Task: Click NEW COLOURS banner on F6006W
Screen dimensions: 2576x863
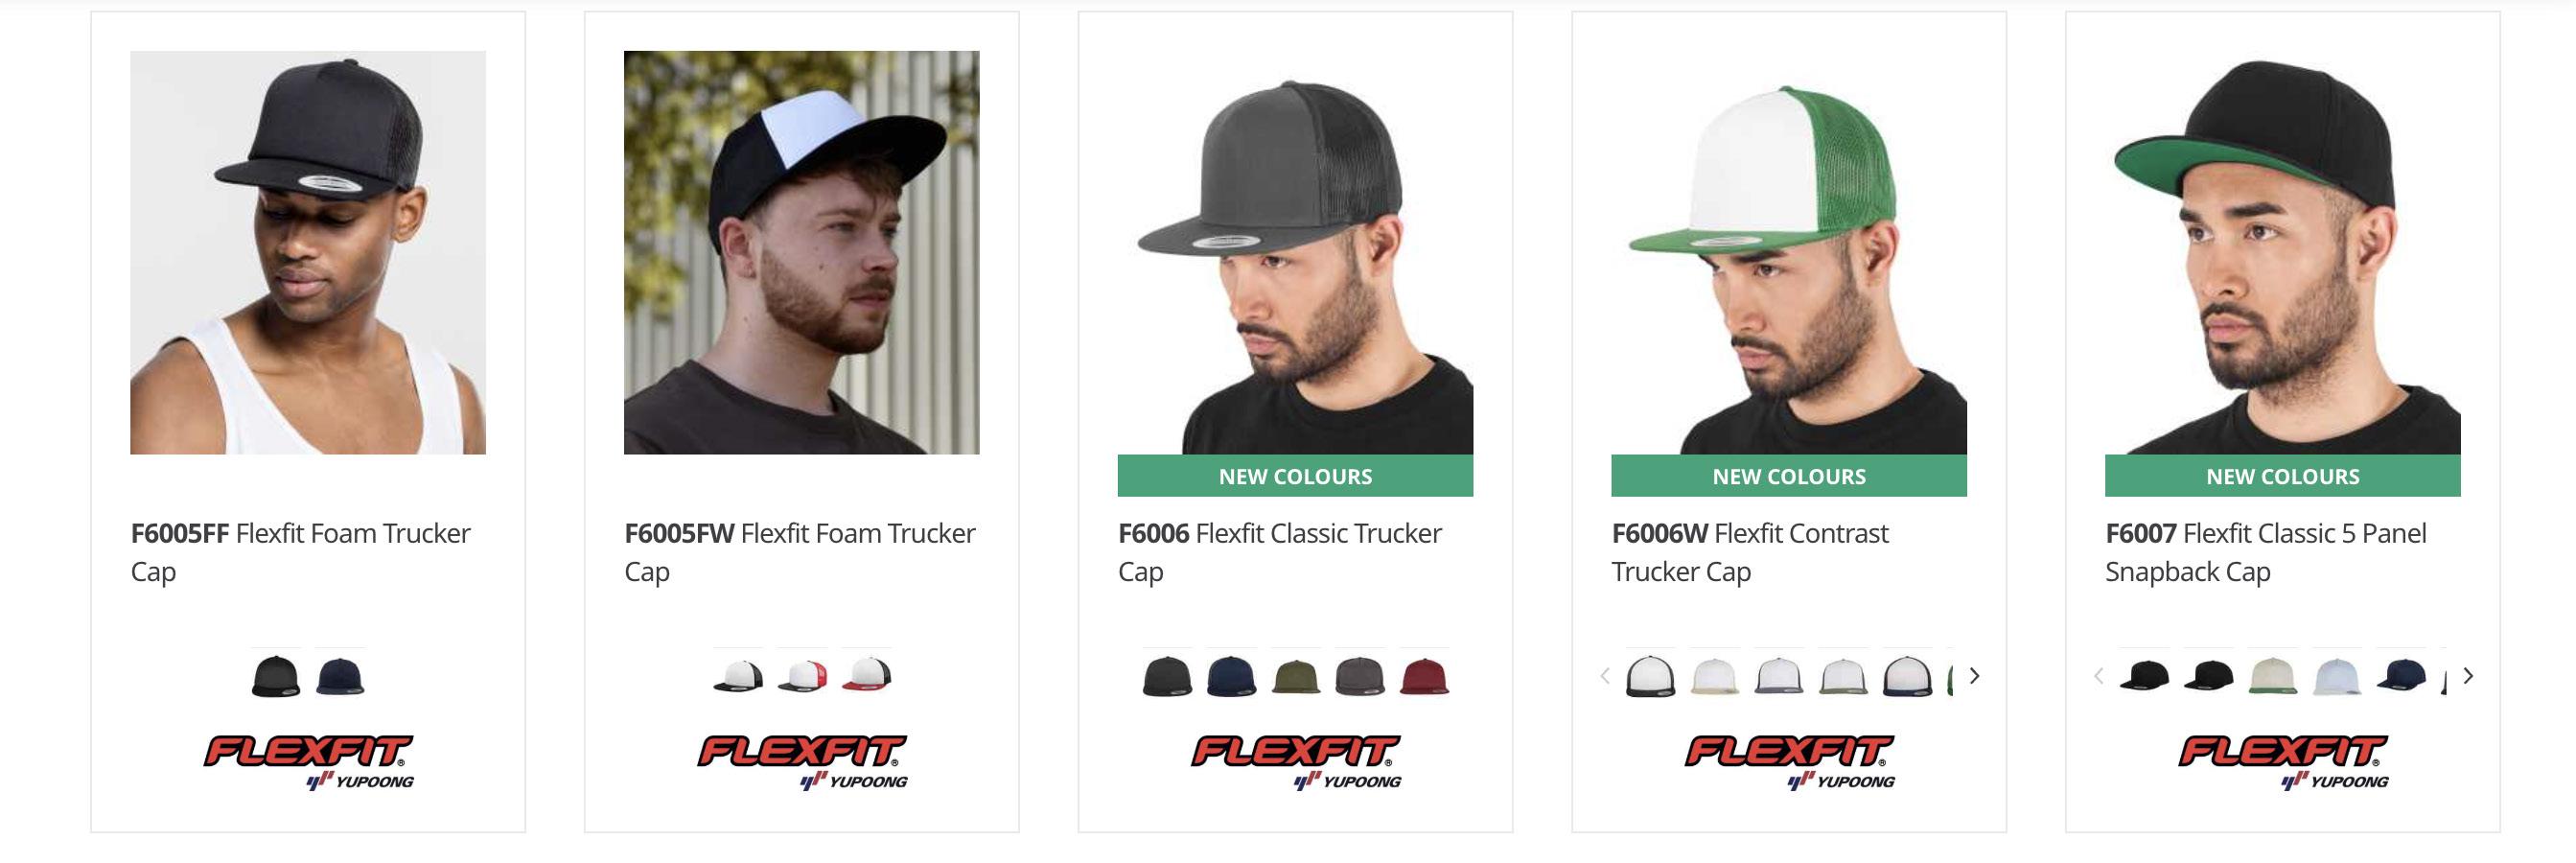Action: pos(1789,476)
